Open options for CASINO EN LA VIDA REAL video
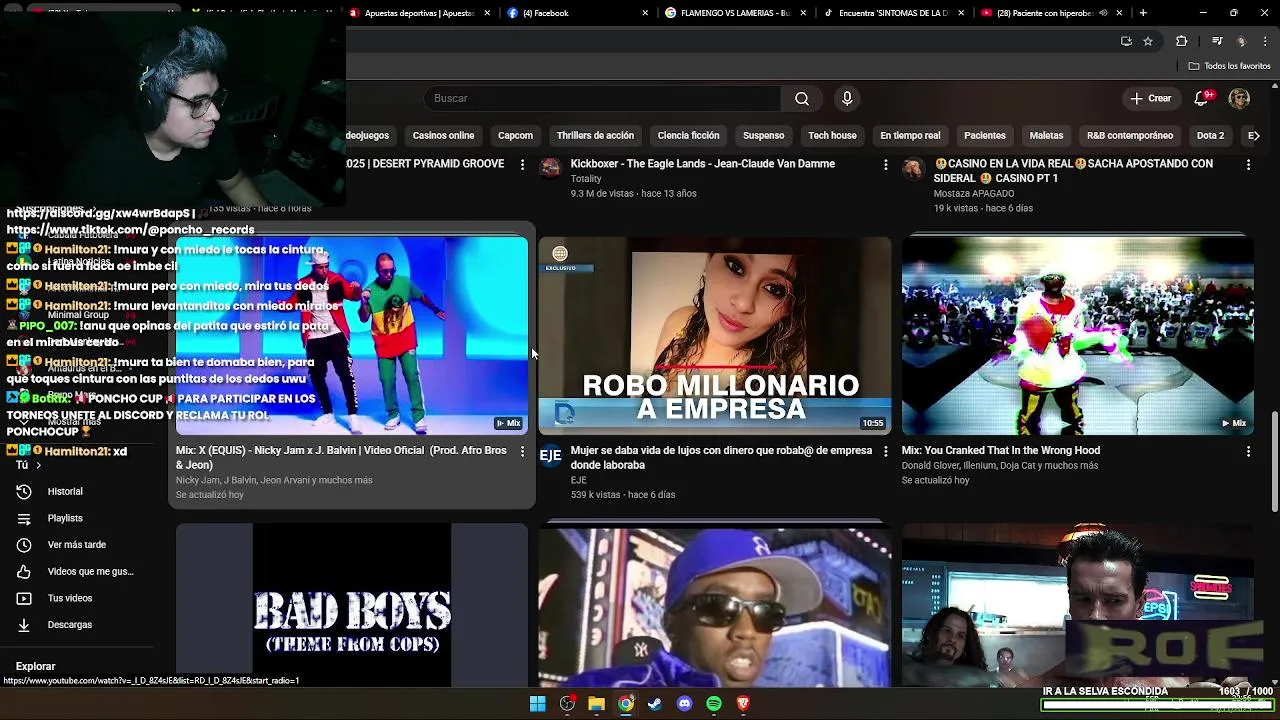 pos(1248,164)
